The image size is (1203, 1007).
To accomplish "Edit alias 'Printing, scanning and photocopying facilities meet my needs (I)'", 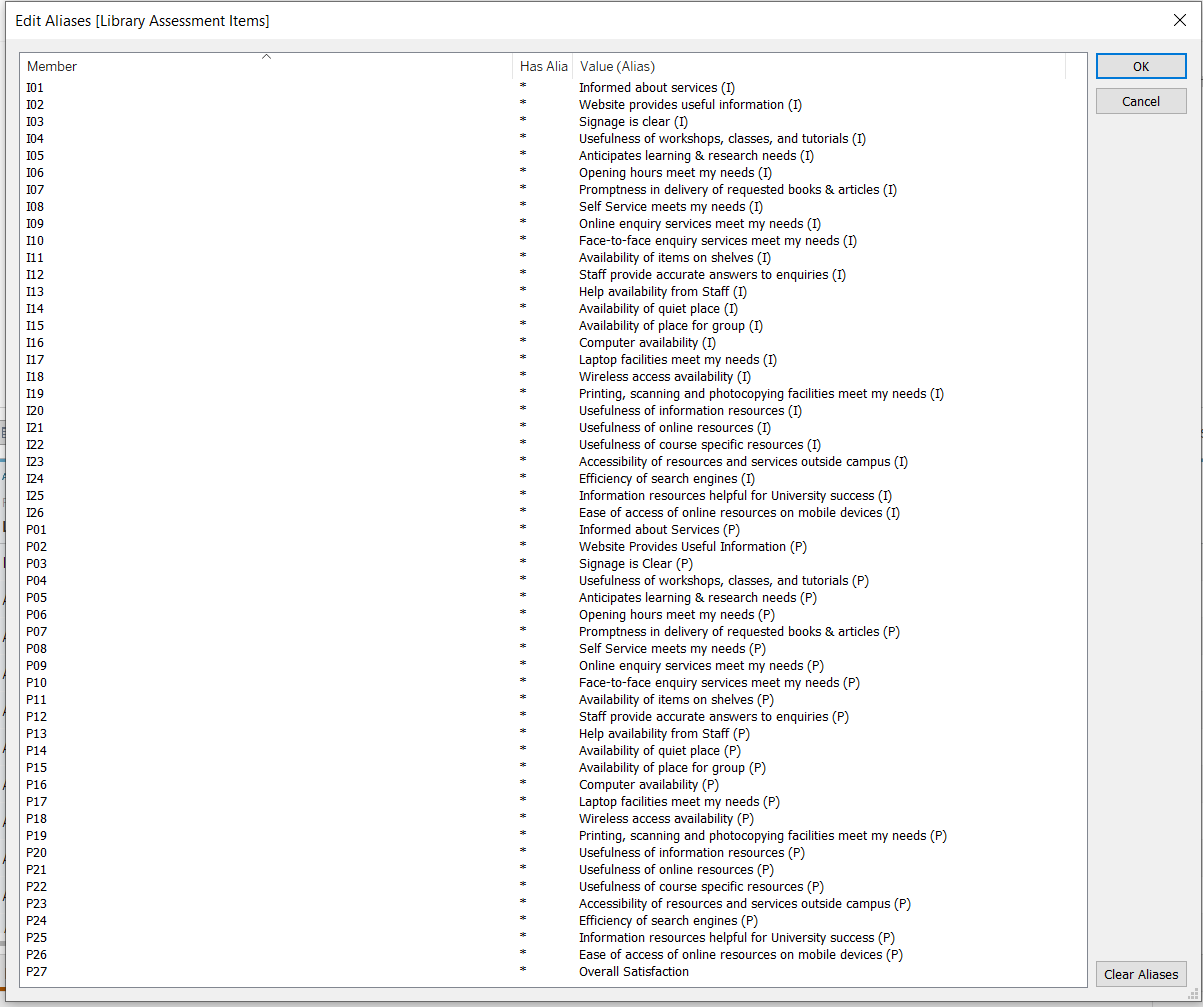I will pos(761,394).
